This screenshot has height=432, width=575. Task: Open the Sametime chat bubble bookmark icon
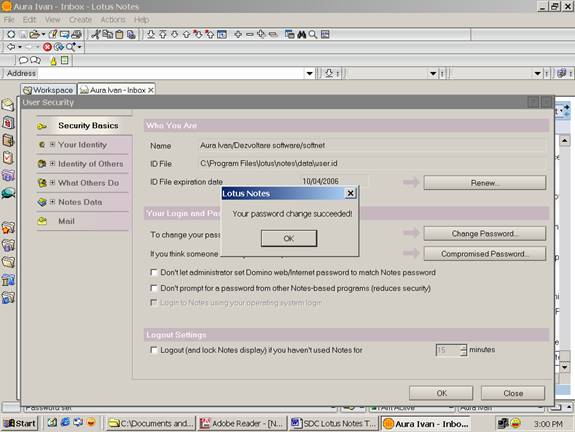coord(8,193)
